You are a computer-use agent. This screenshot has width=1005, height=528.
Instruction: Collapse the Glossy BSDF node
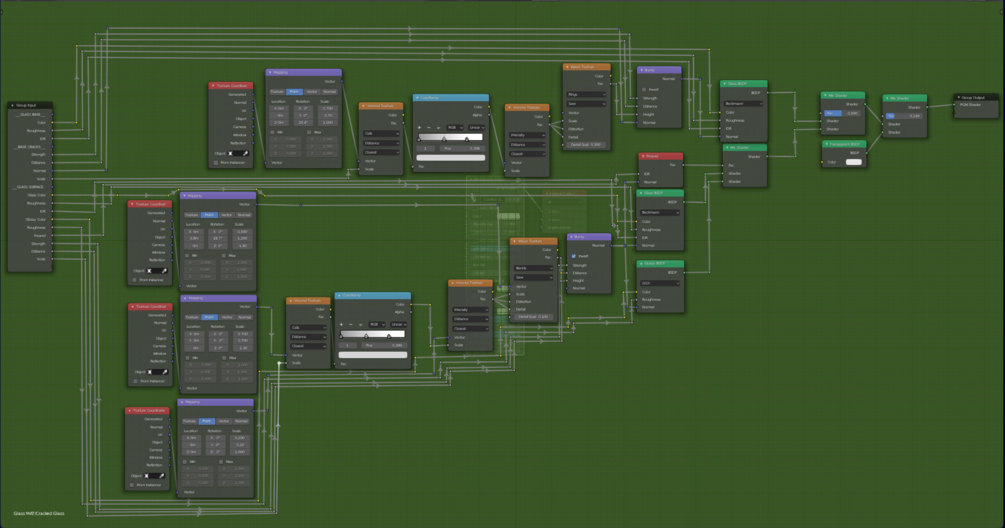pyautogui.click(x=641, y=263)
